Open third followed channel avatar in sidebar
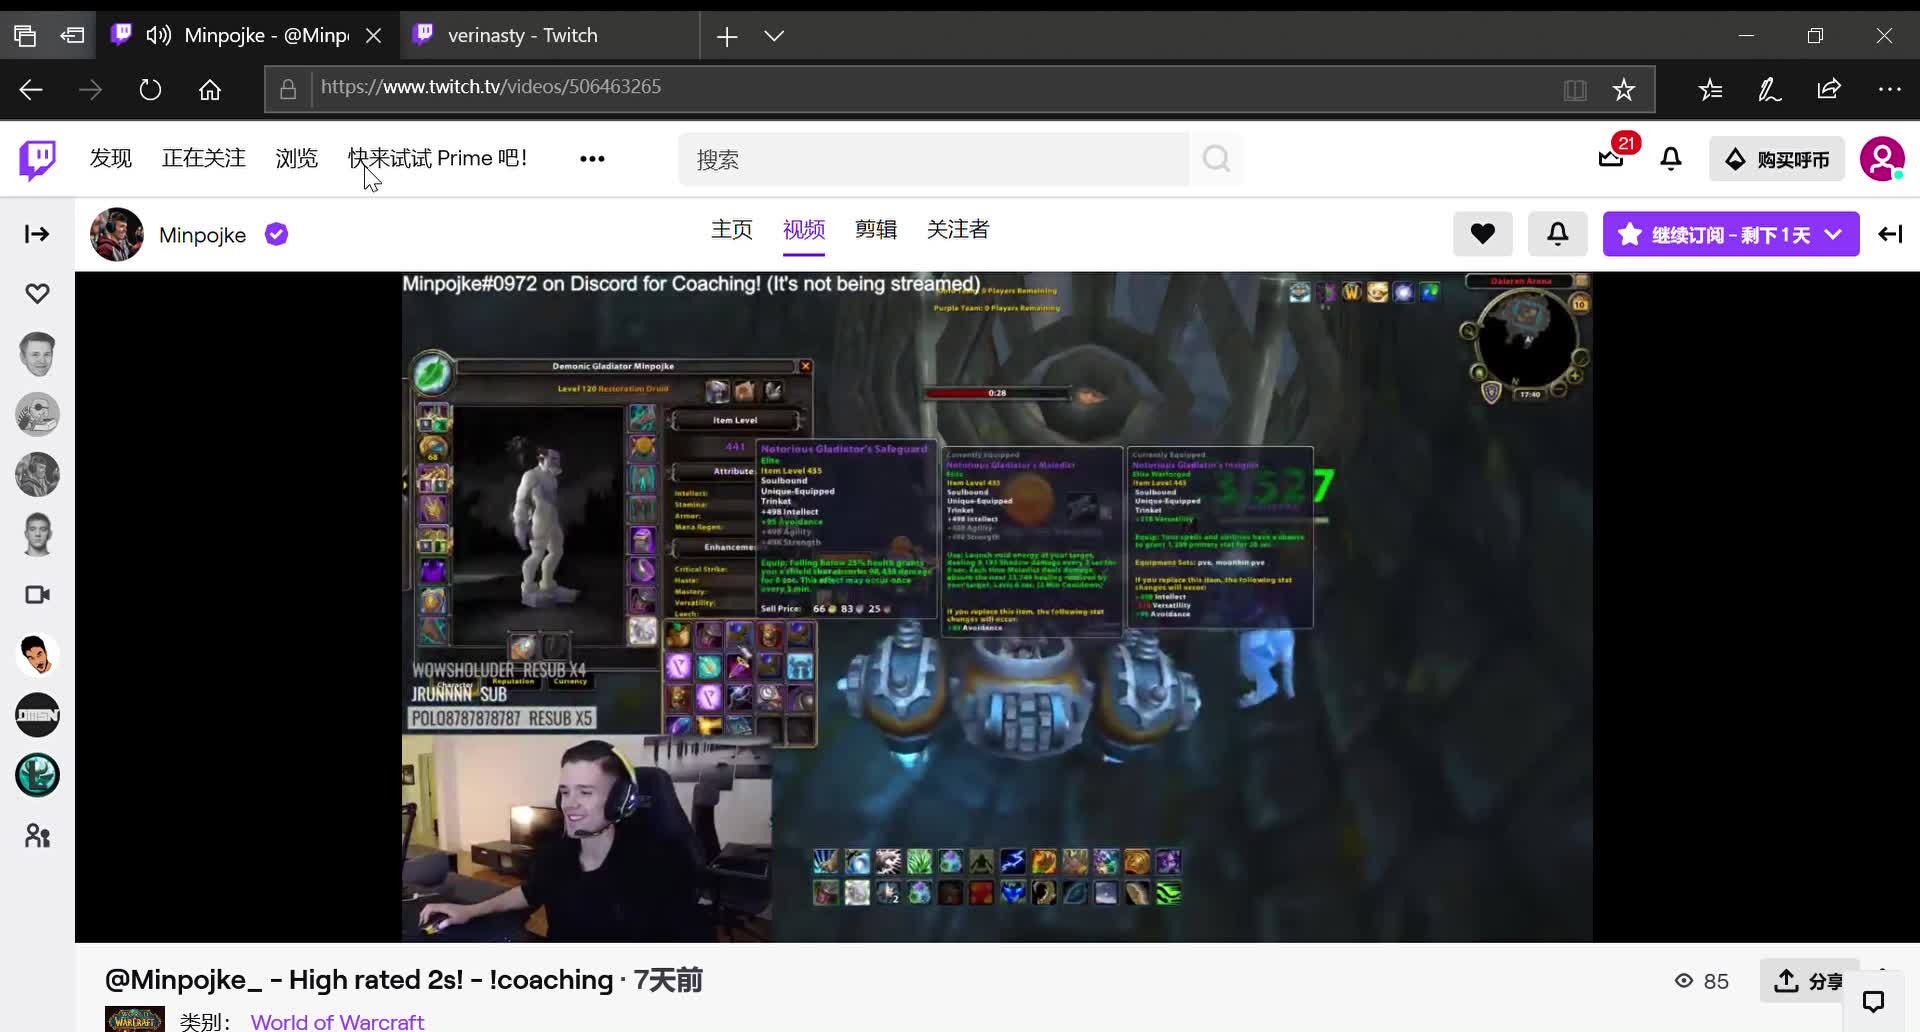The width and height of the screenshot is (1920, 1032). [x=37, y=474]
